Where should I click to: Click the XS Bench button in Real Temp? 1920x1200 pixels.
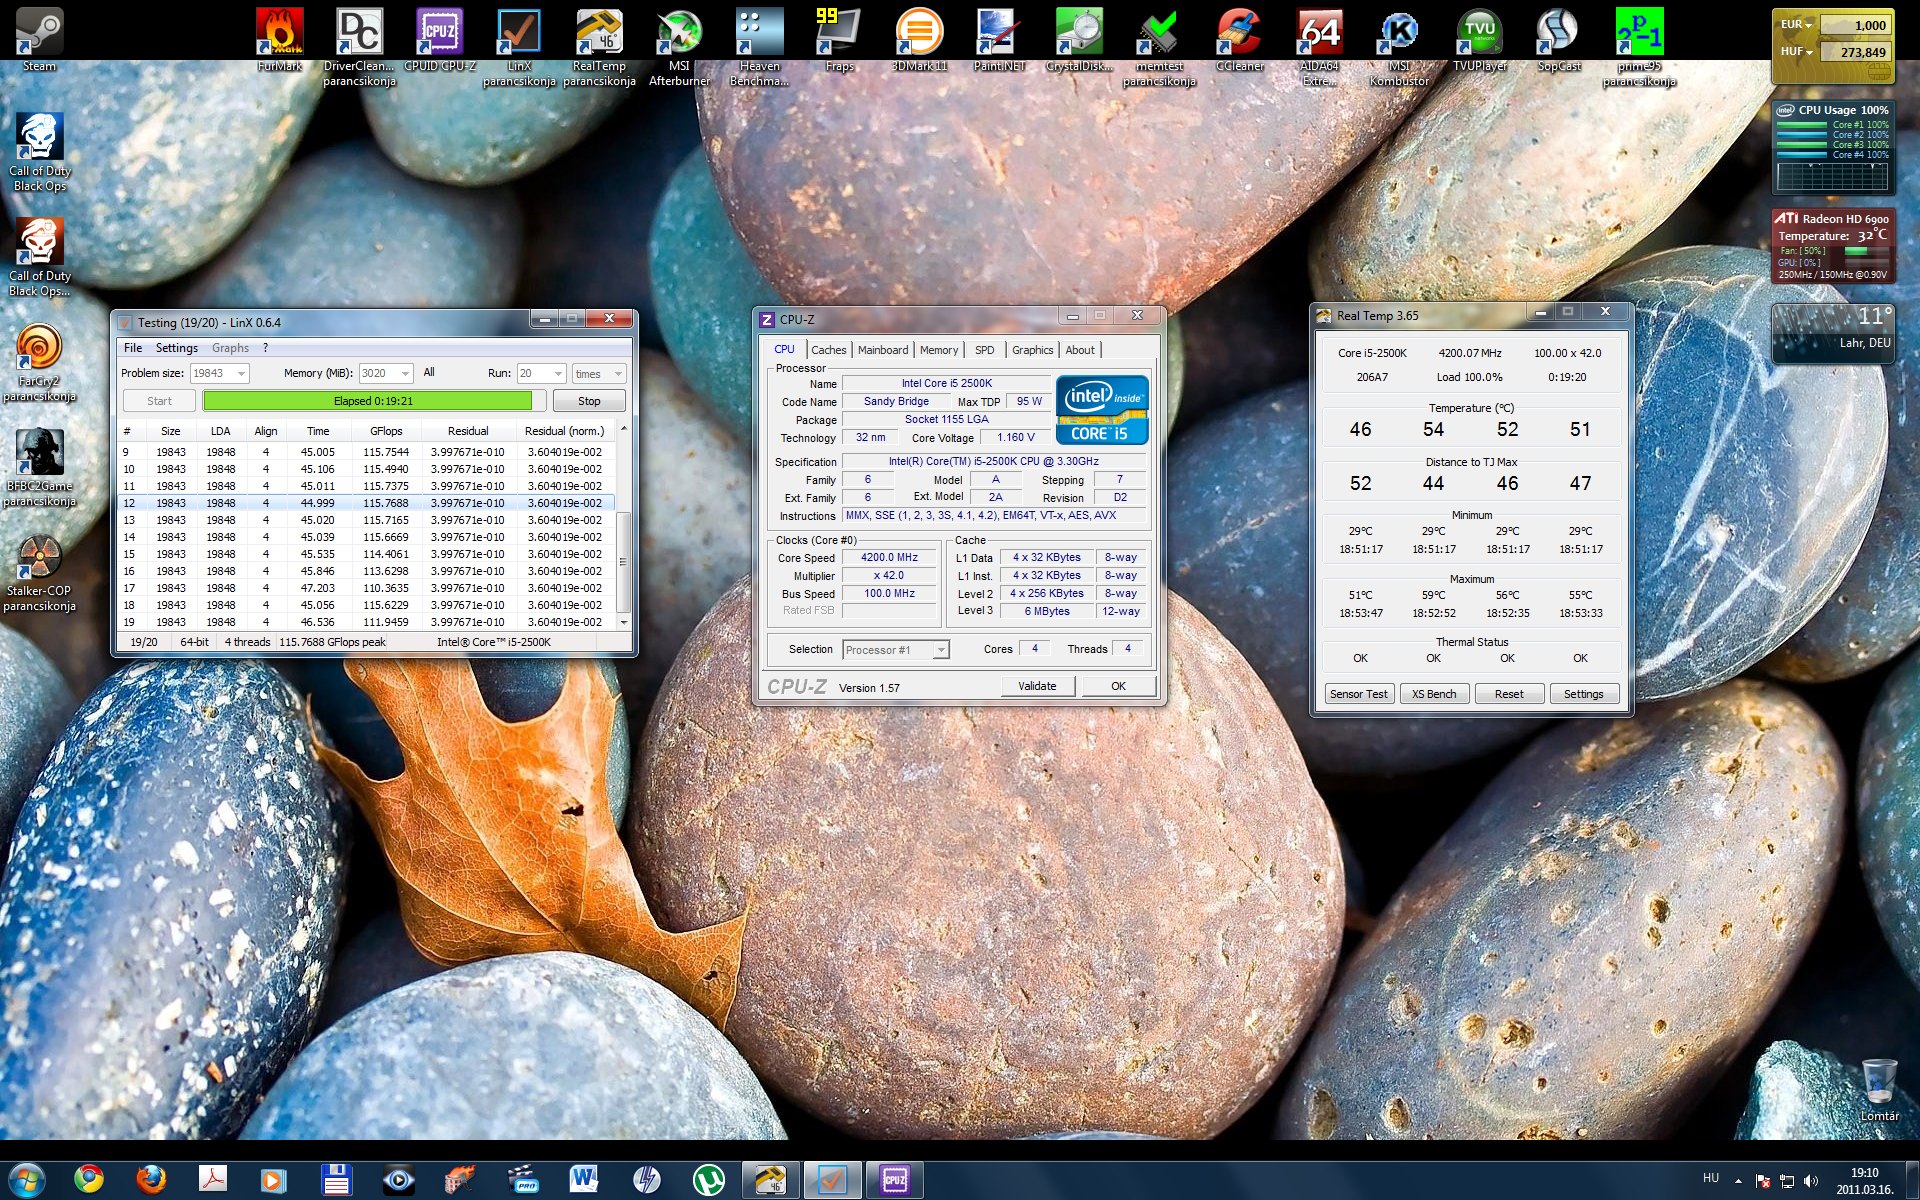[1433, 694]
